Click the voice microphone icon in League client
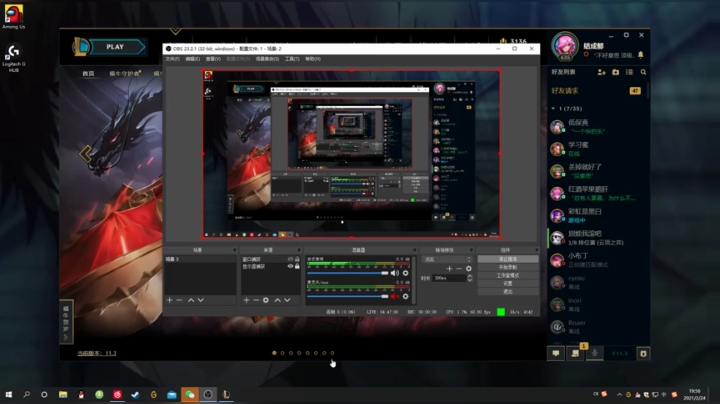Image resolution: width=720 pixels, height=404 pixels. pos(595,353)
